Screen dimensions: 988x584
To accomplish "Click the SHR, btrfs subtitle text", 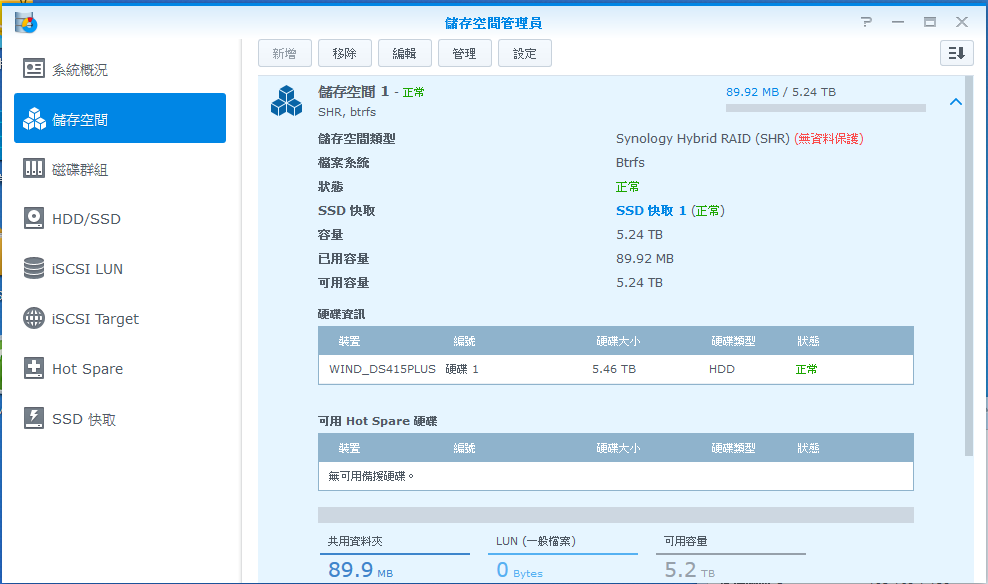I will point(347,112).
